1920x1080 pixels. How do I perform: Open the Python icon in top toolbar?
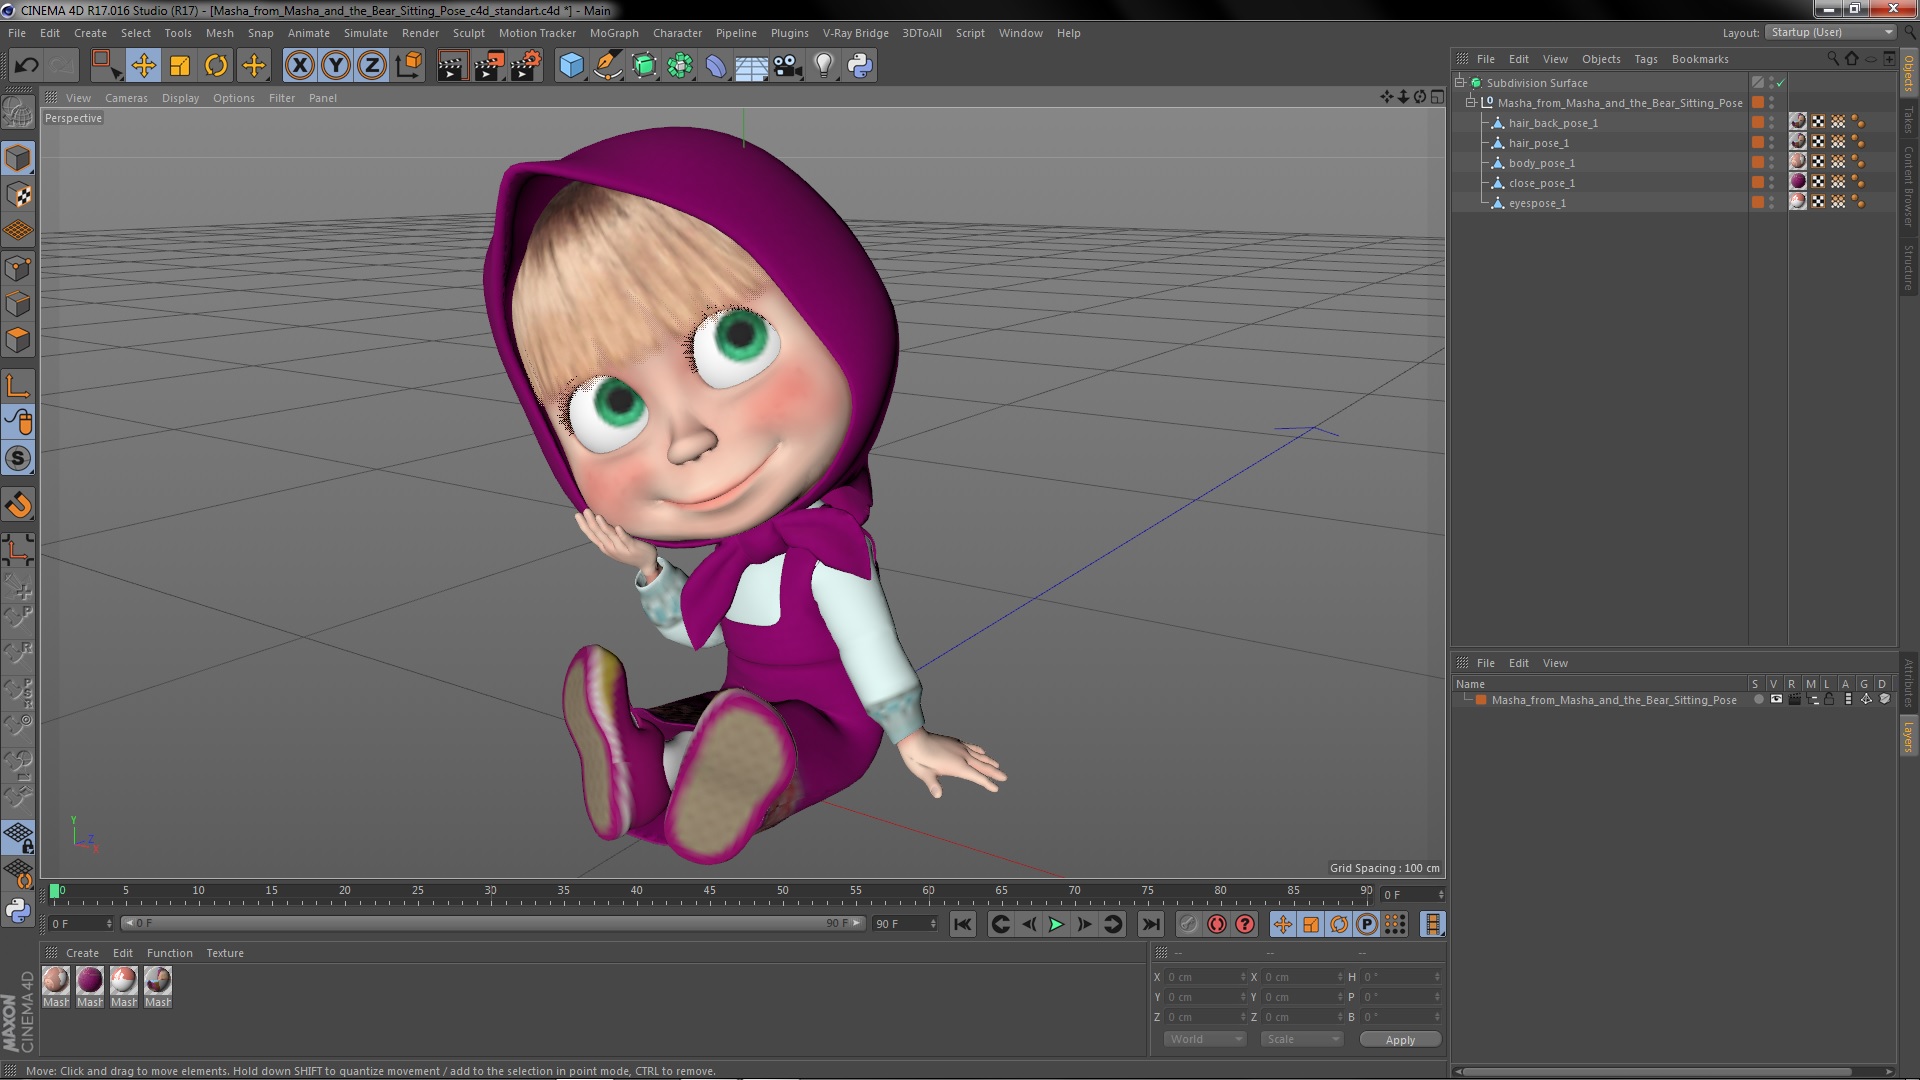[x=860, y=66]
